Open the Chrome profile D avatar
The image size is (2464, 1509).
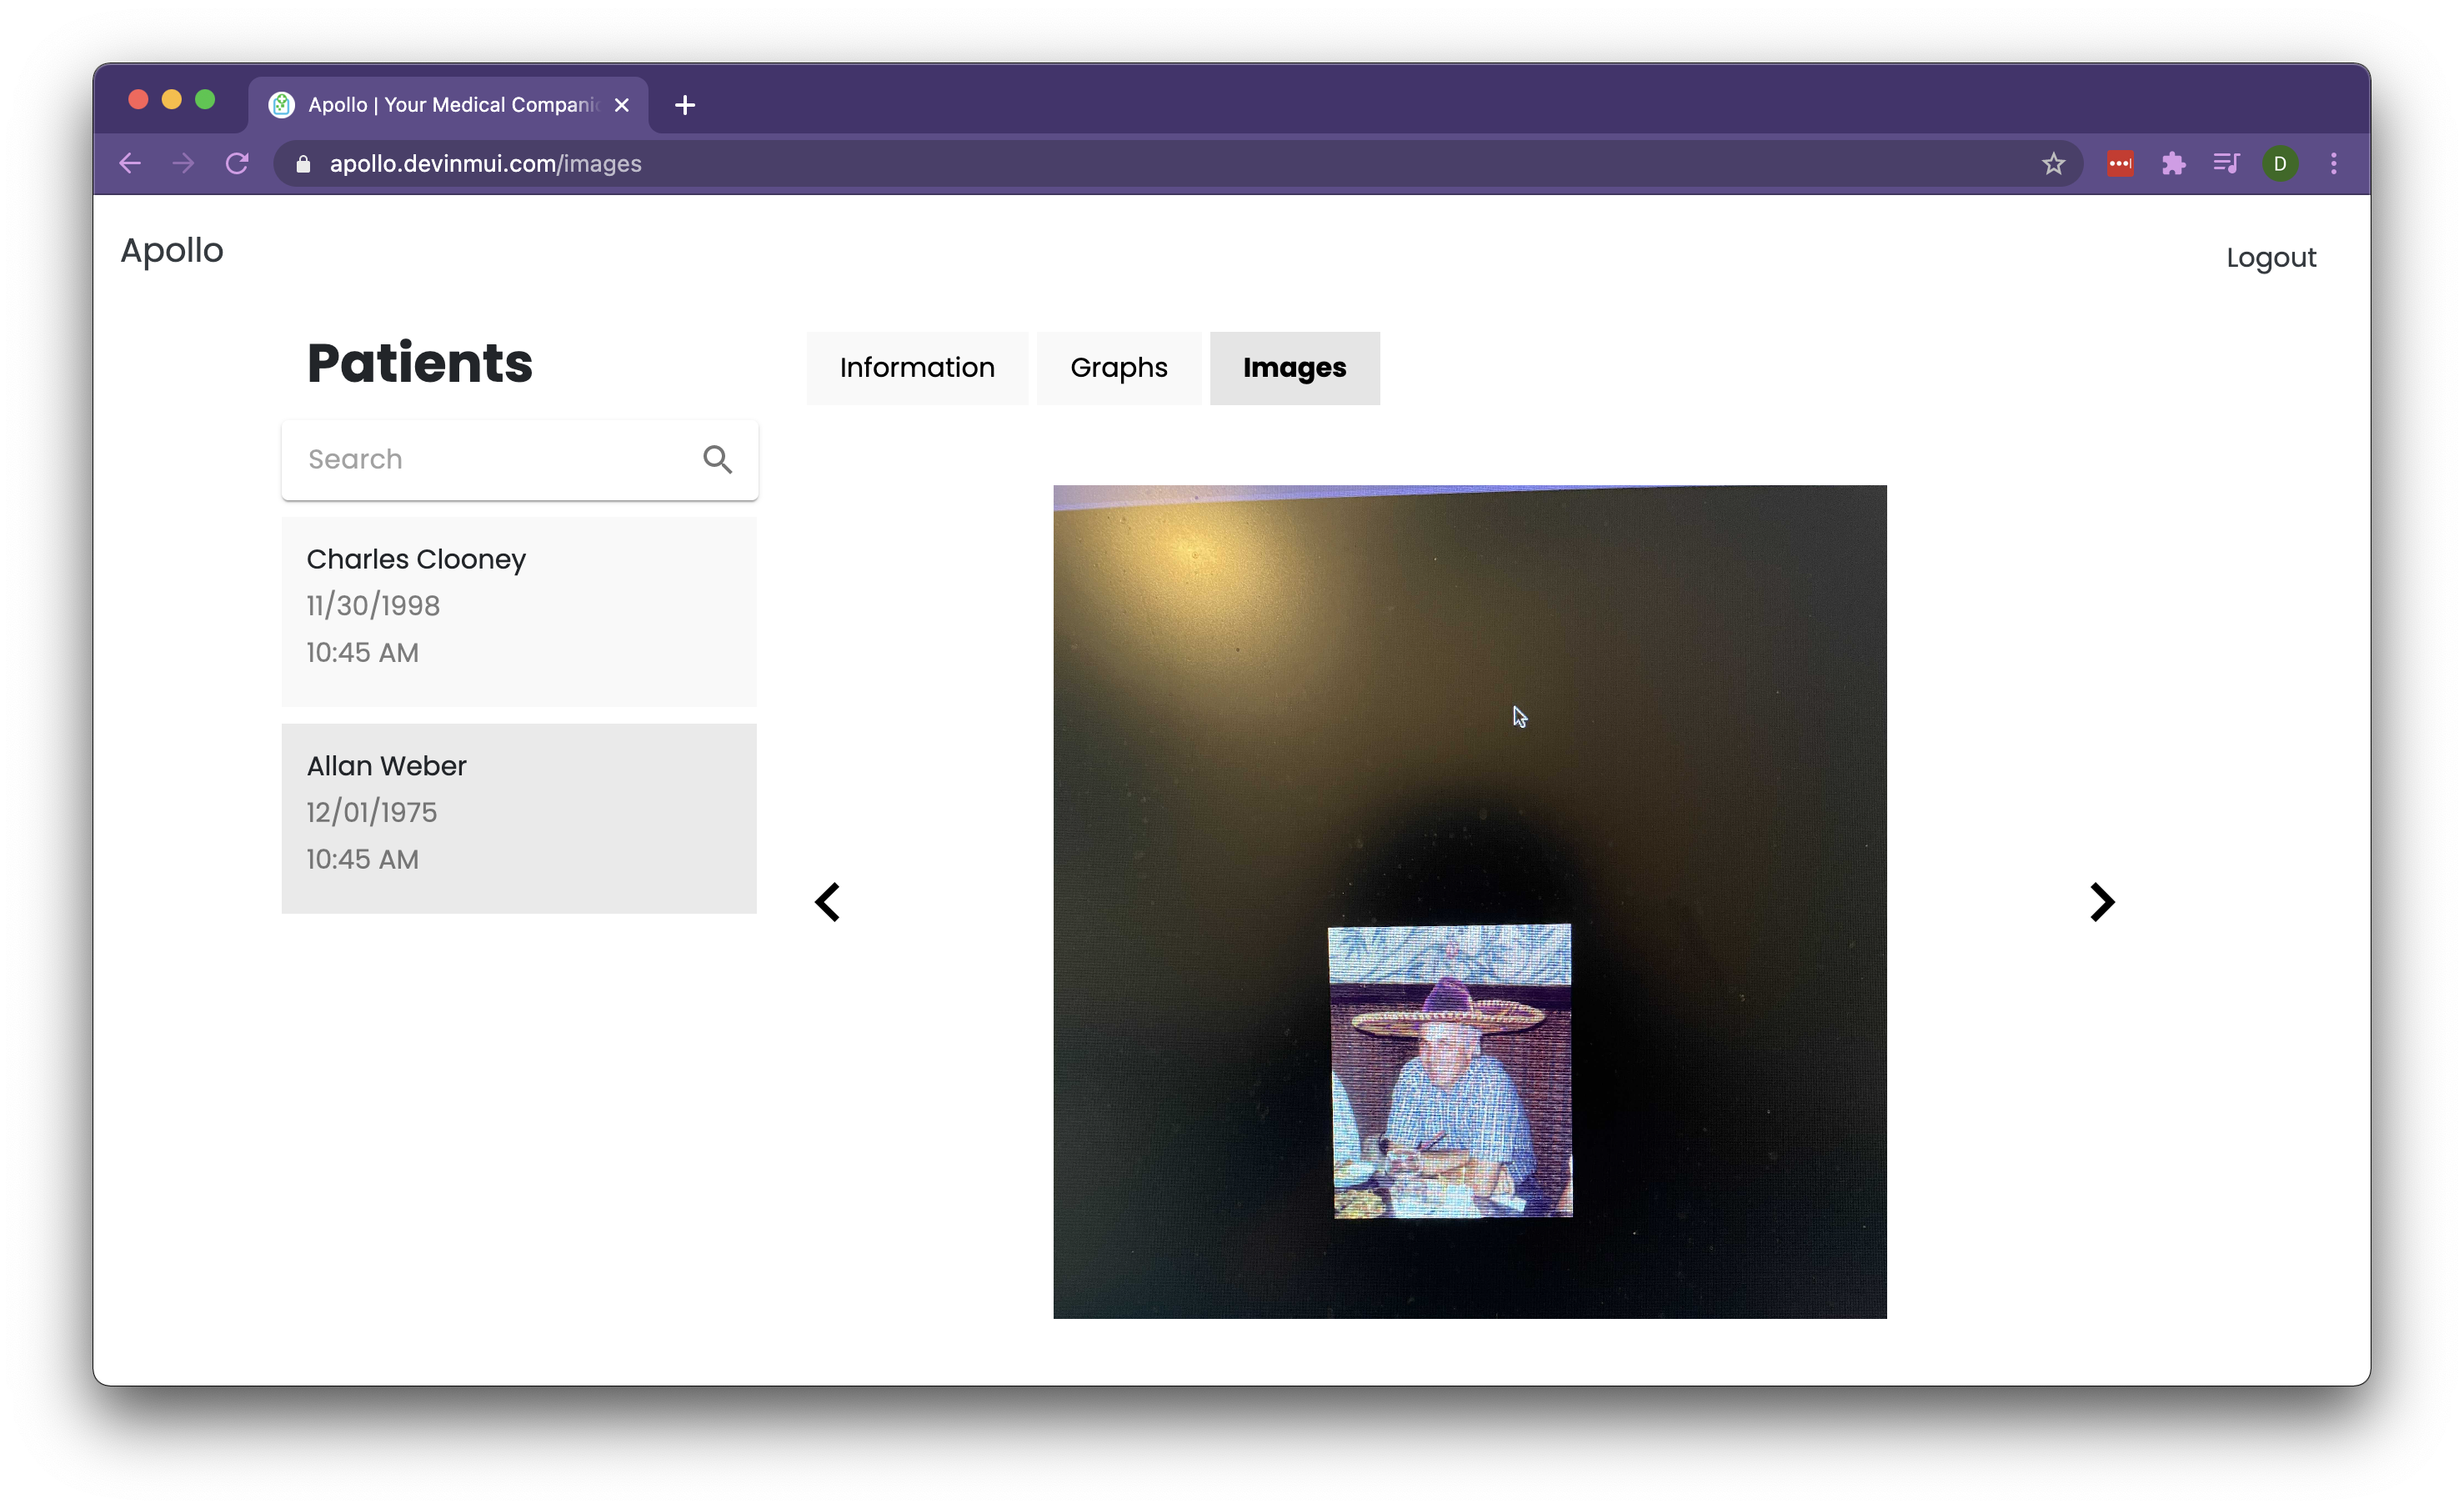point(2279,164)
